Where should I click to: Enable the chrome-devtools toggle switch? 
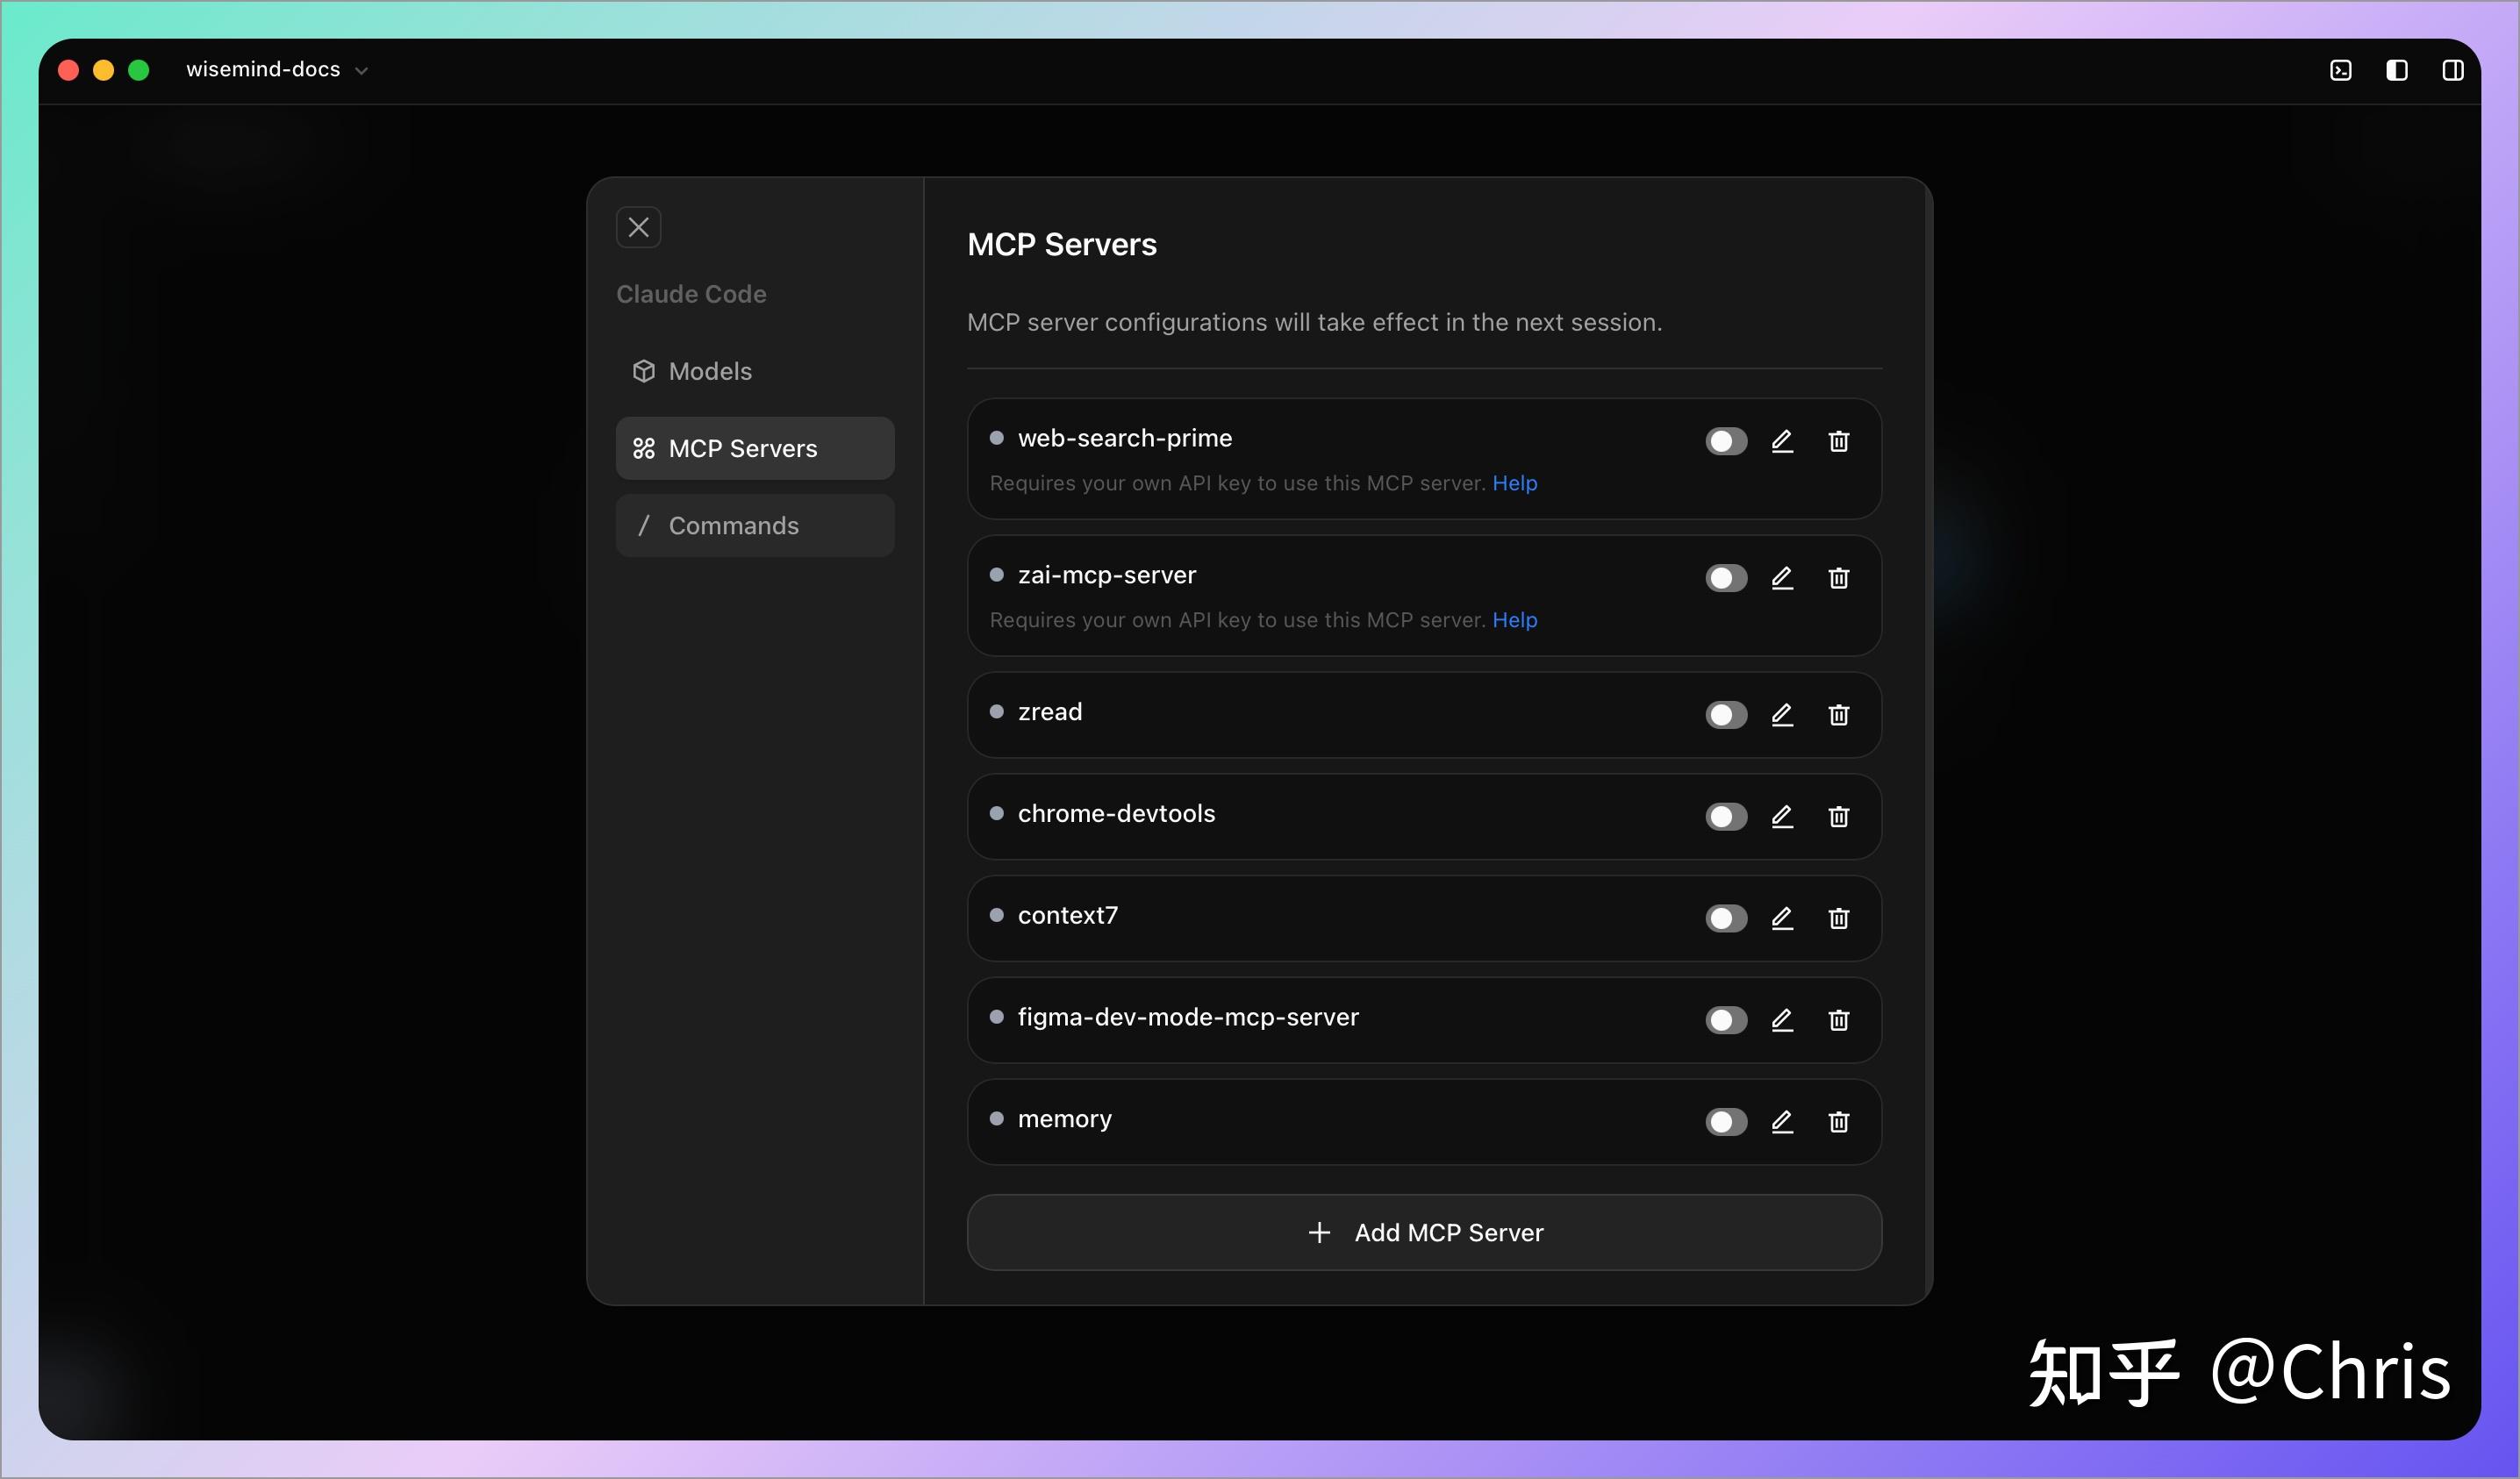[1726, 817]
